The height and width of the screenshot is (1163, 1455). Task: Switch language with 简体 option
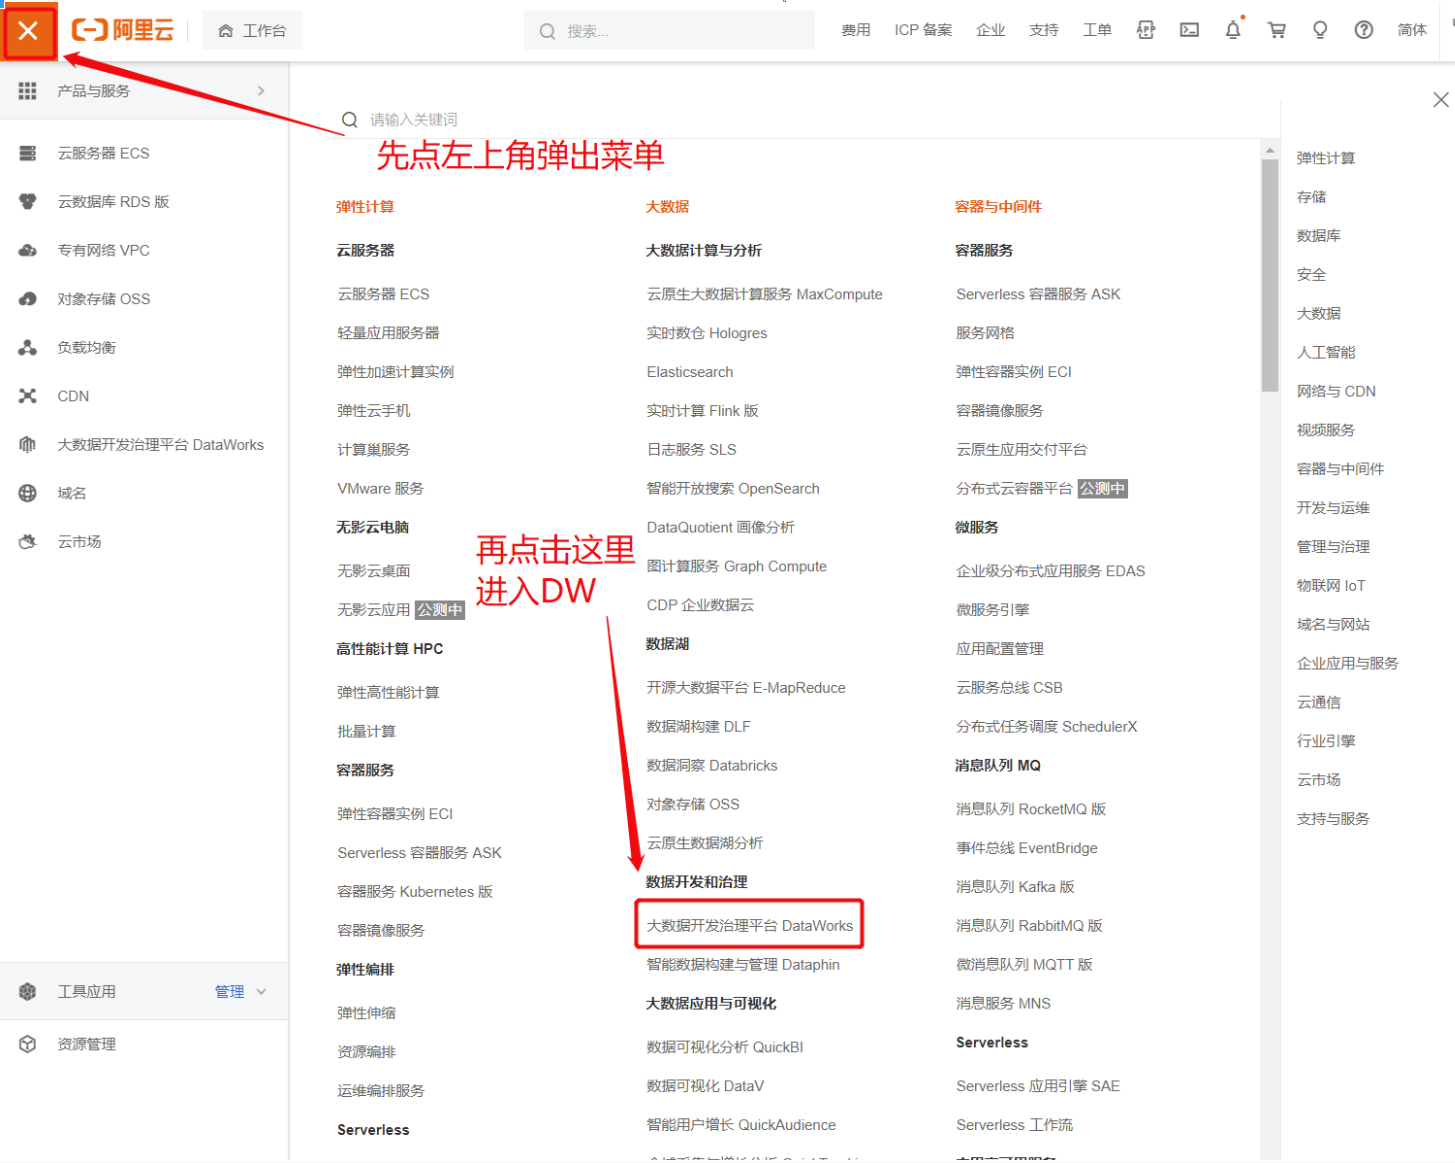pyautogui.click(x=1412, y=30)
